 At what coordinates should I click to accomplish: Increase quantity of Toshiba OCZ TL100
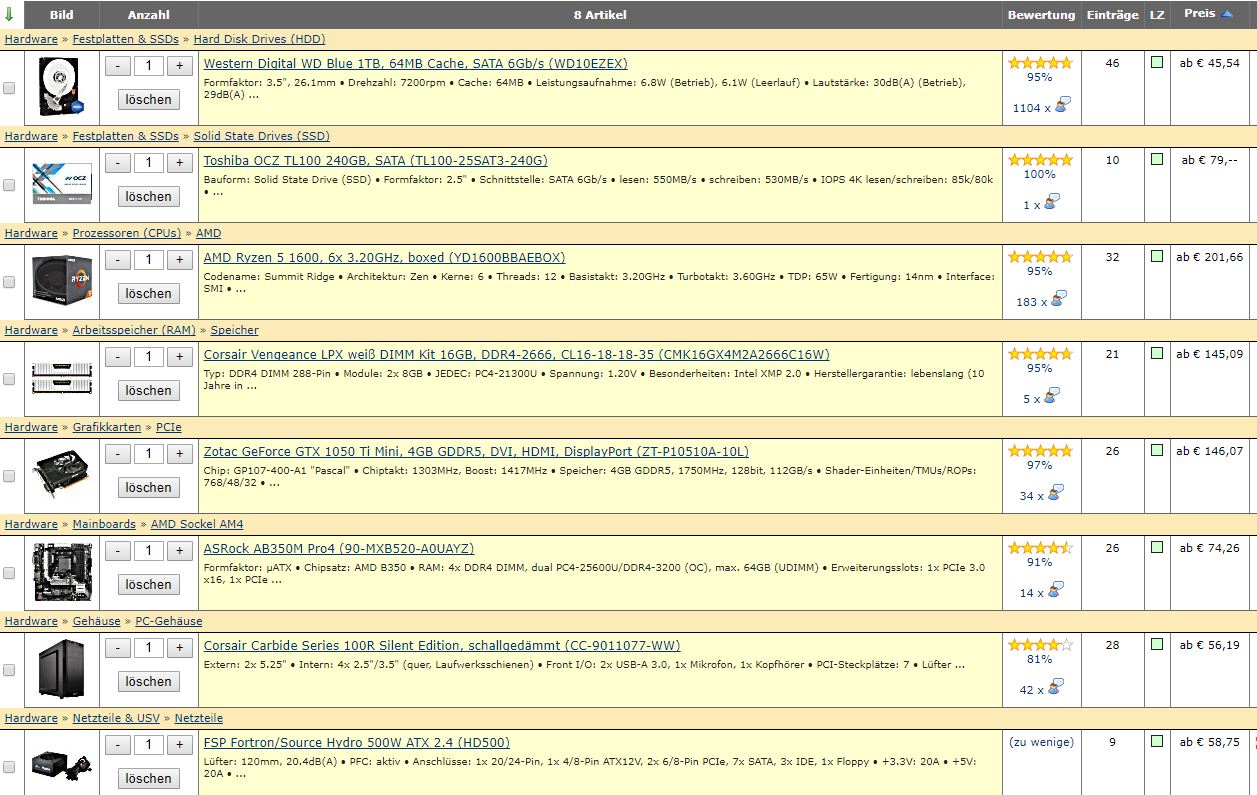pos(180,163)
